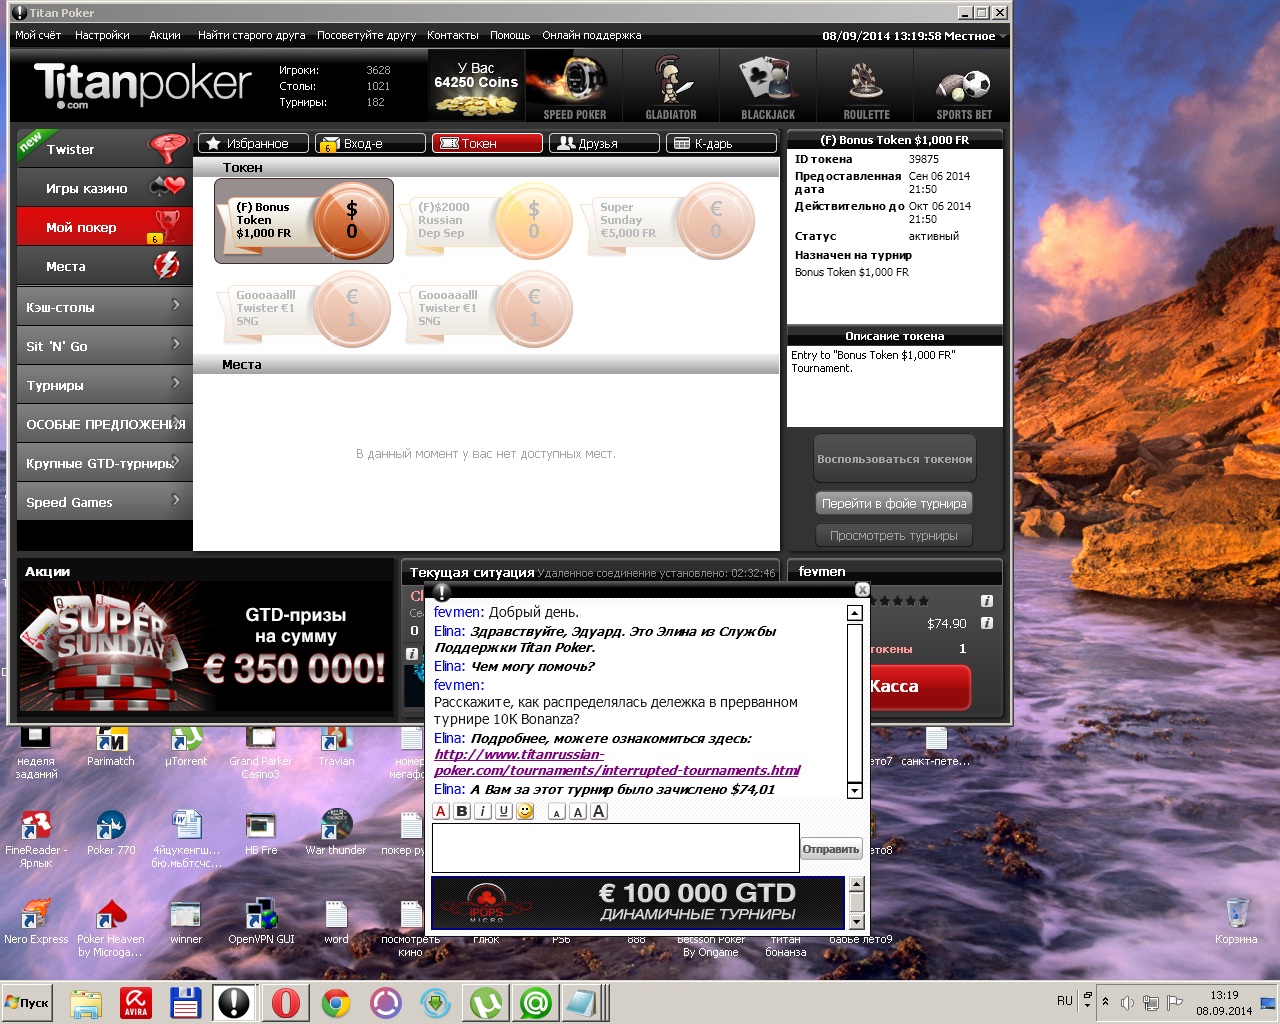Click the info icon next to $74.90

pos(987,623)
